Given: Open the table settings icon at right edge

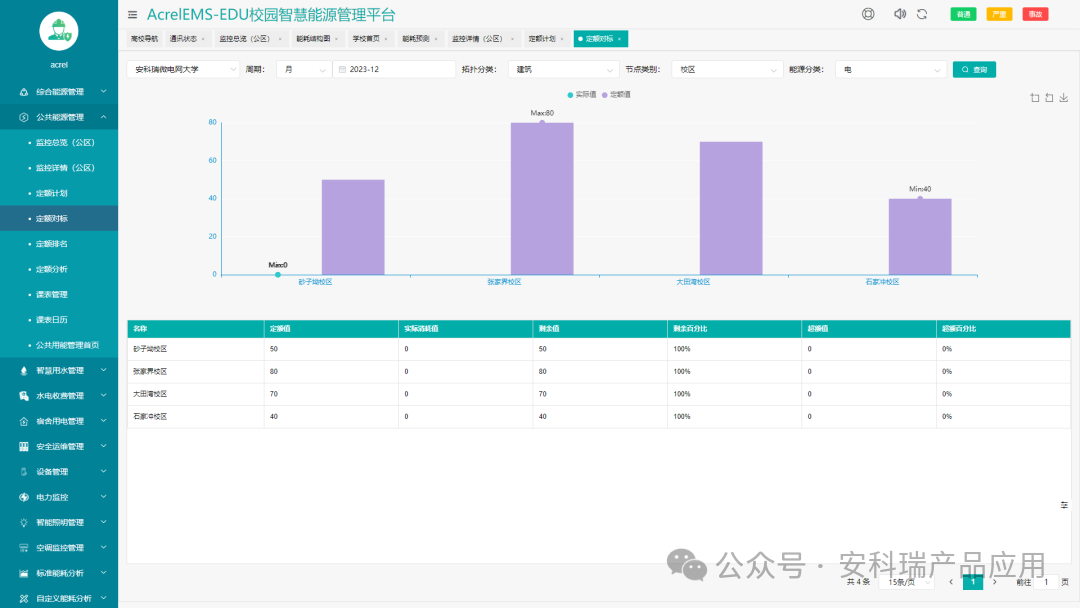Looking at the screenshot, I should pos(1064,505).
